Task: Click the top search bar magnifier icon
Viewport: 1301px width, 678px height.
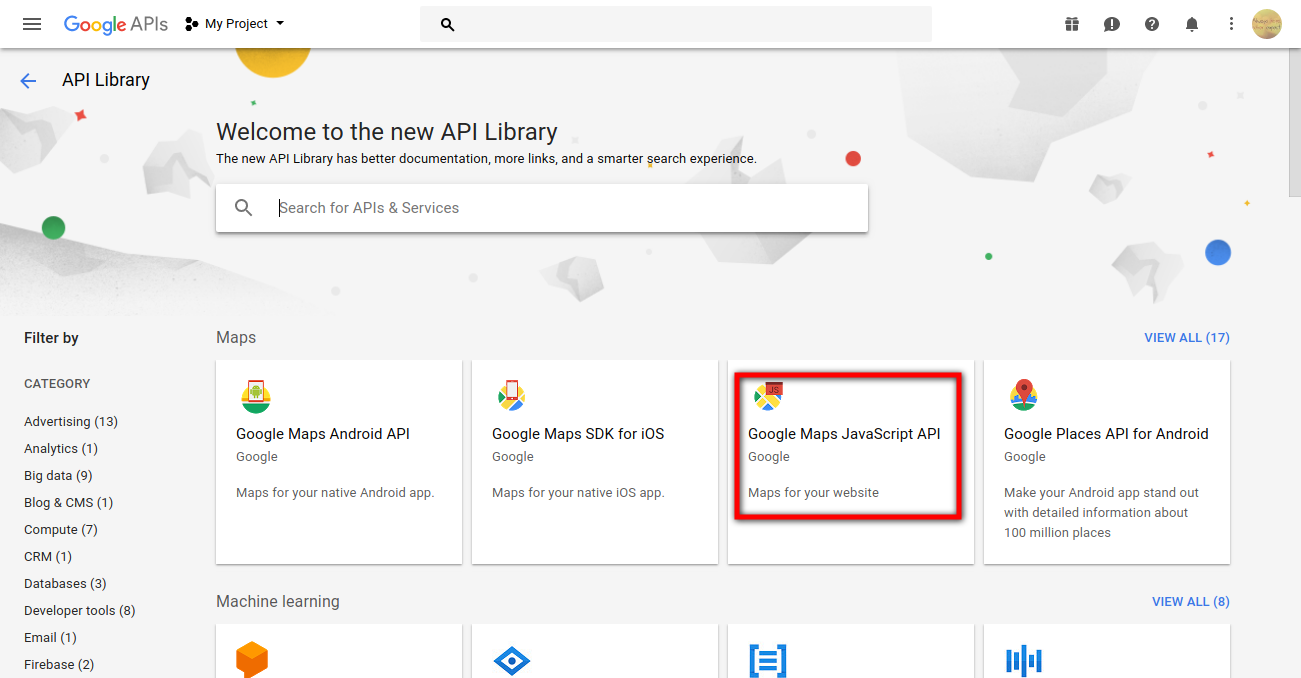Action: coord(448,24)
